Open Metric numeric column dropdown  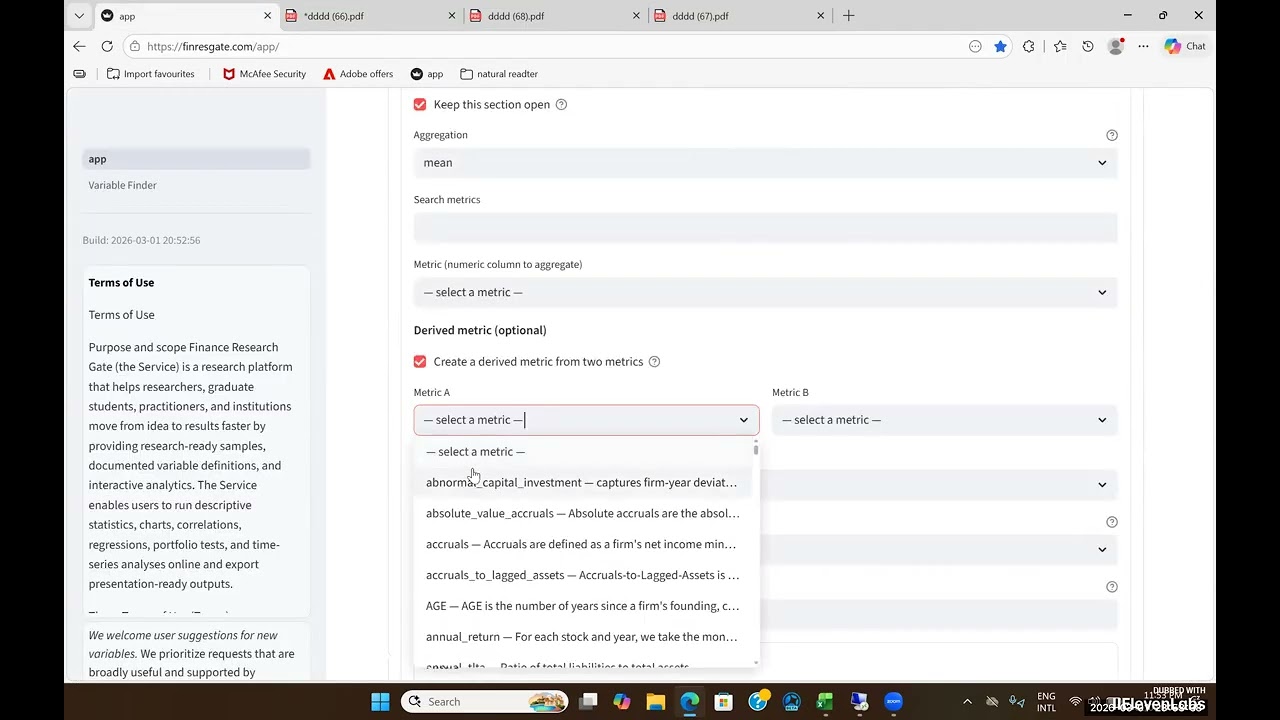tap(765, 292)
